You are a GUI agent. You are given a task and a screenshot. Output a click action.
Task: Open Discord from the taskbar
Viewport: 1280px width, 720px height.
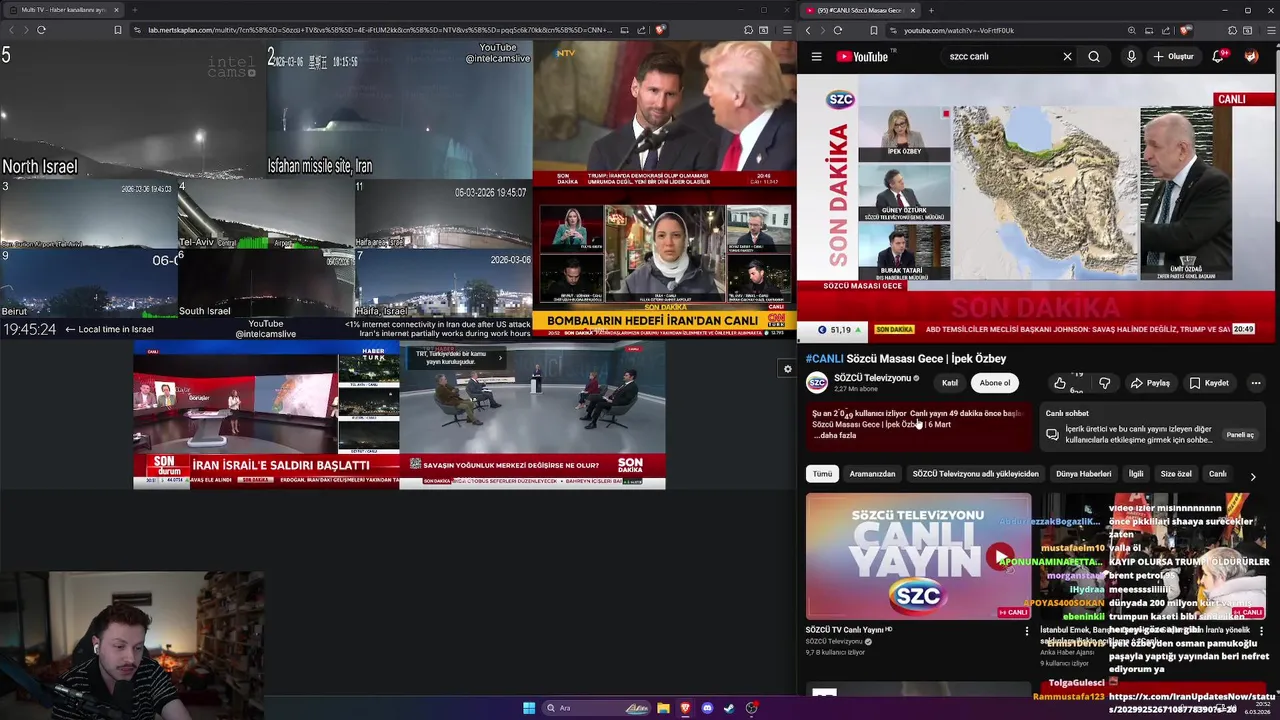point(707,708)
